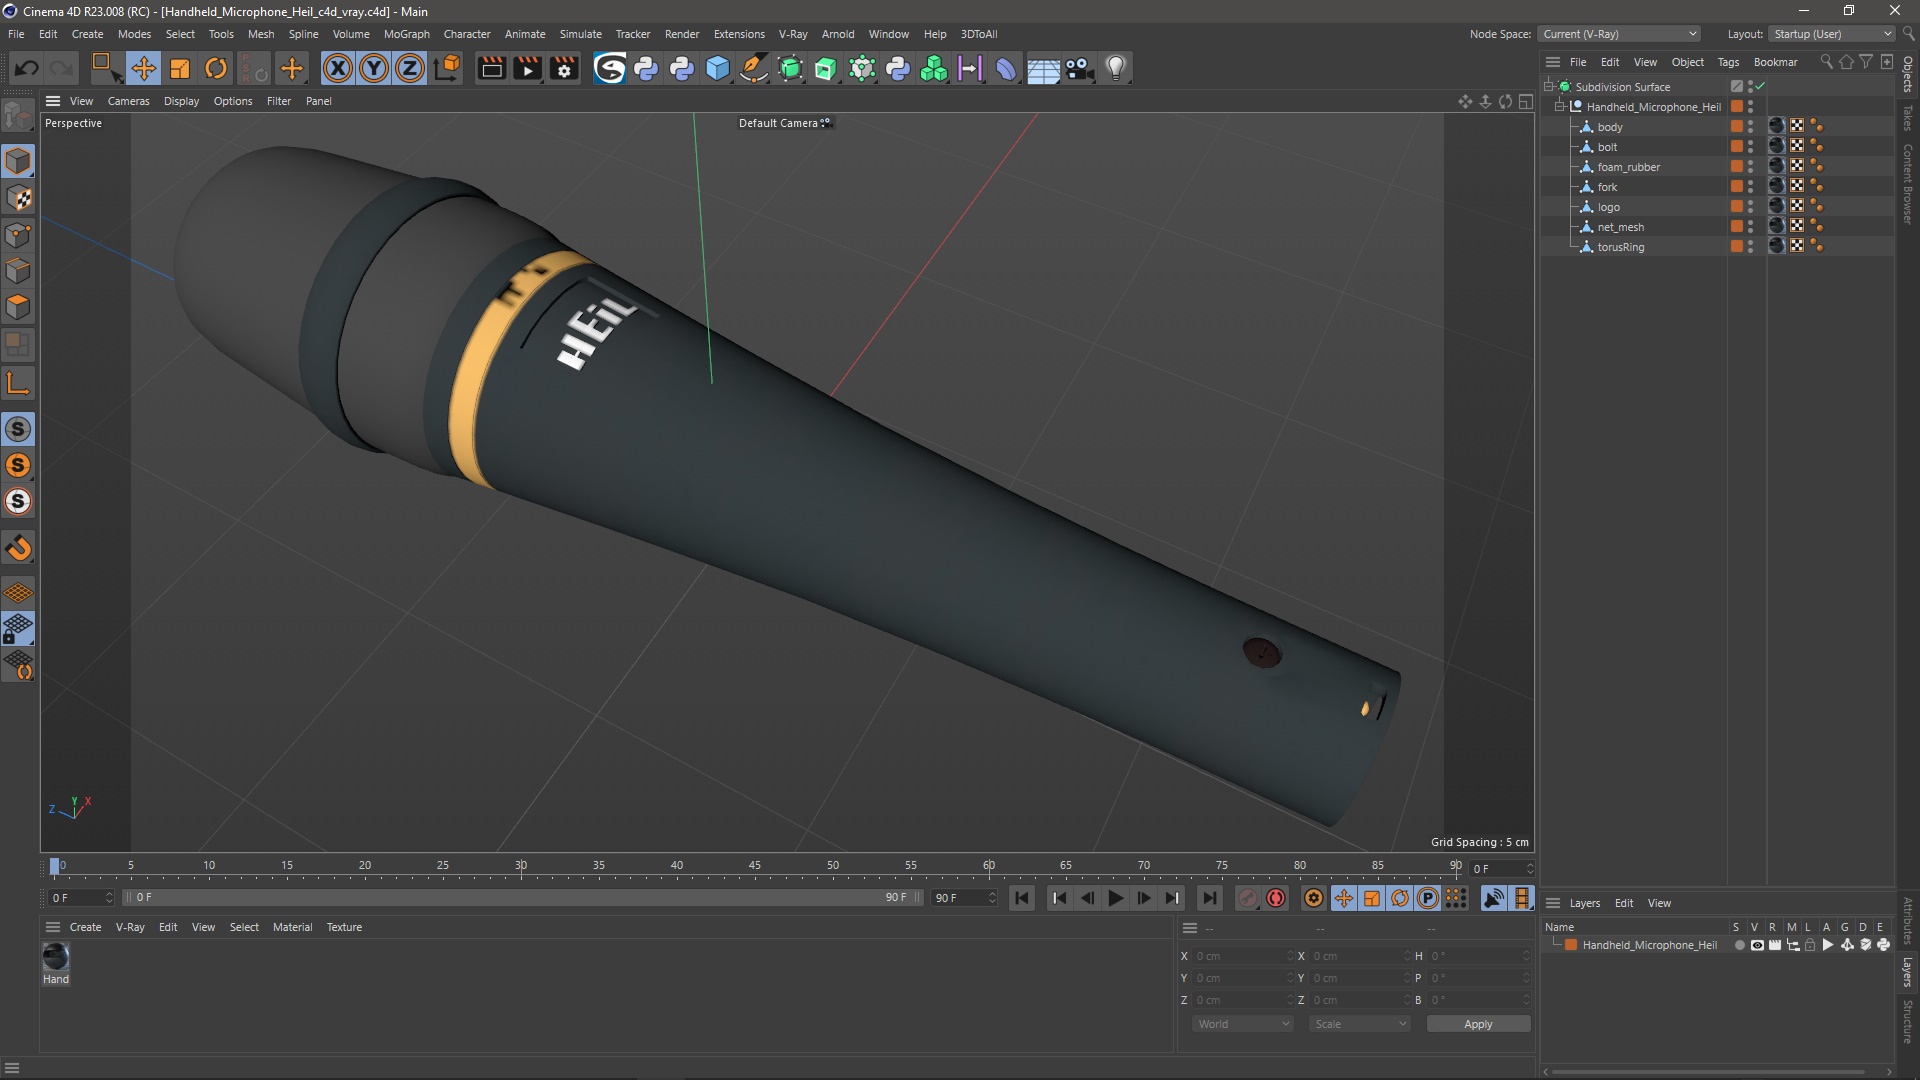Select the net_mesh object
The image size is (1920, 1080).
(x=1620, y=227)
